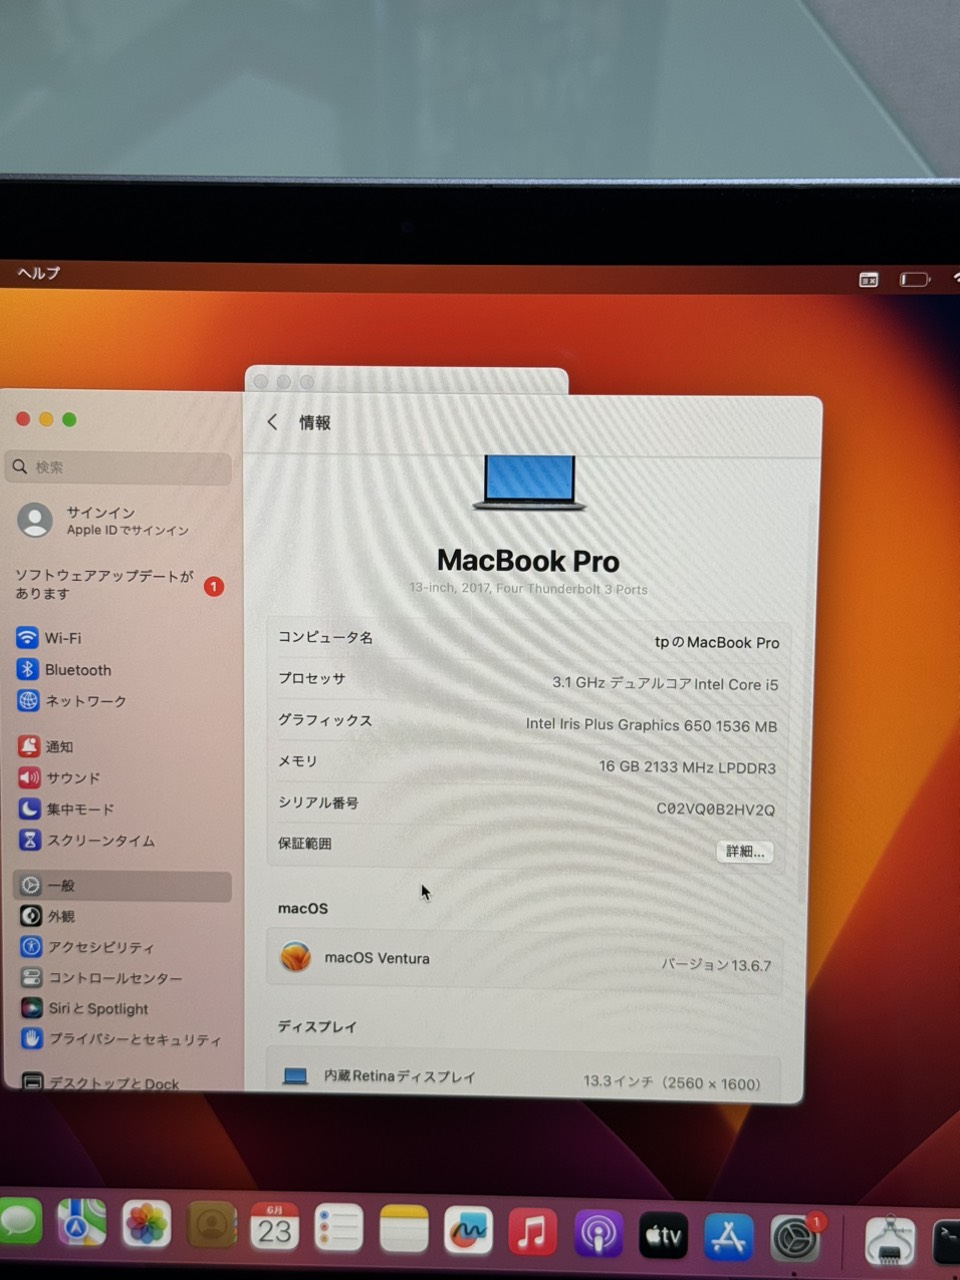
Task: Open スクリーンタイム (Screen Time) settings
Action: (100, 840)
